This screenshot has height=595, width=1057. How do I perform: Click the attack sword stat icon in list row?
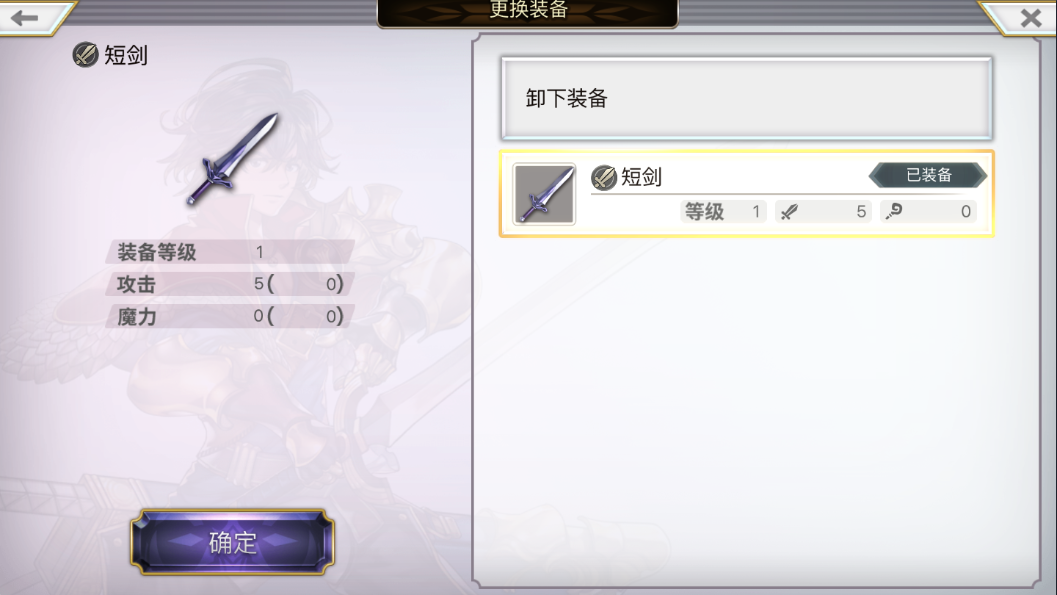(x=789, y=212)
